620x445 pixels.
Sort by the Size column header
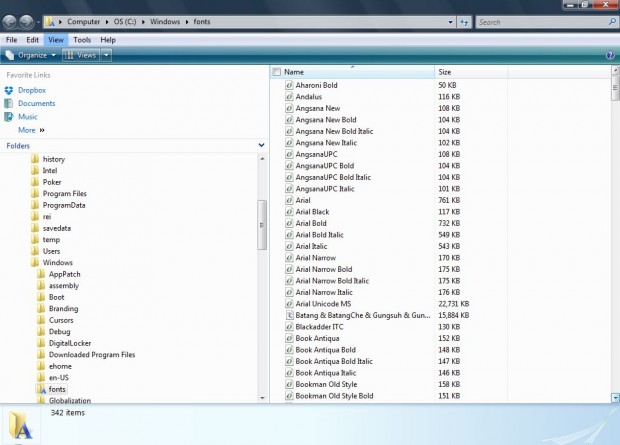coord(471,72)
